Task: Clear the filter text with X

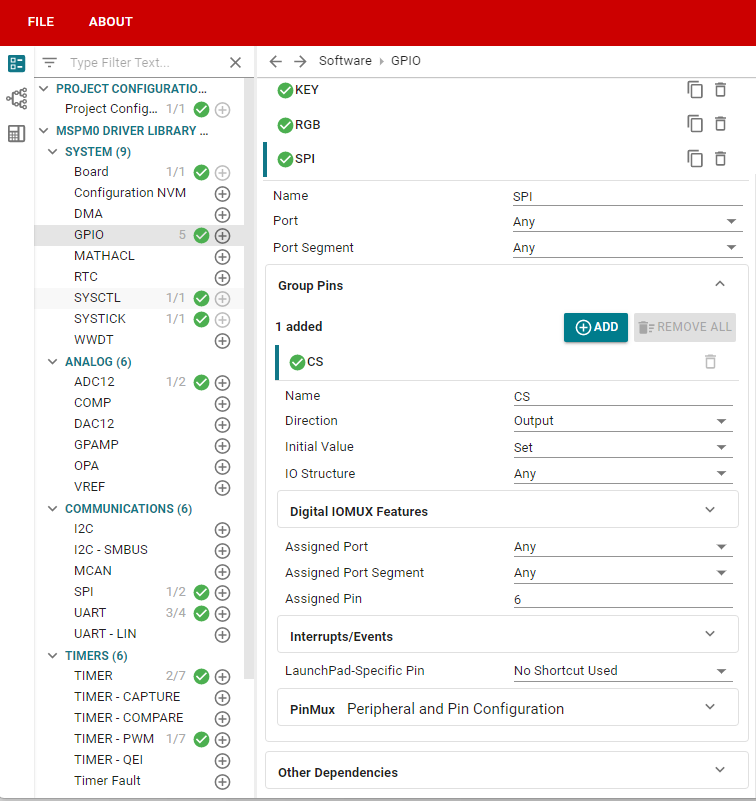Action: (235, 62)
